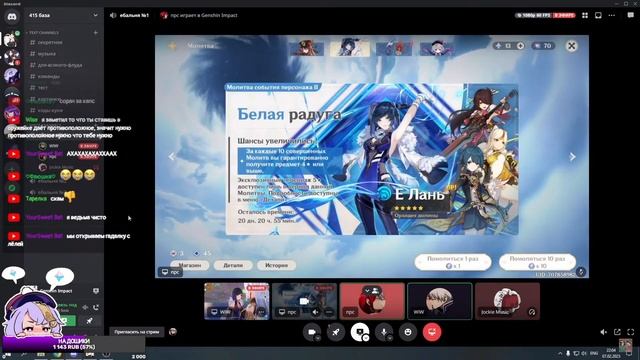
Task: Add primogems with plus button
Action: 520,46
